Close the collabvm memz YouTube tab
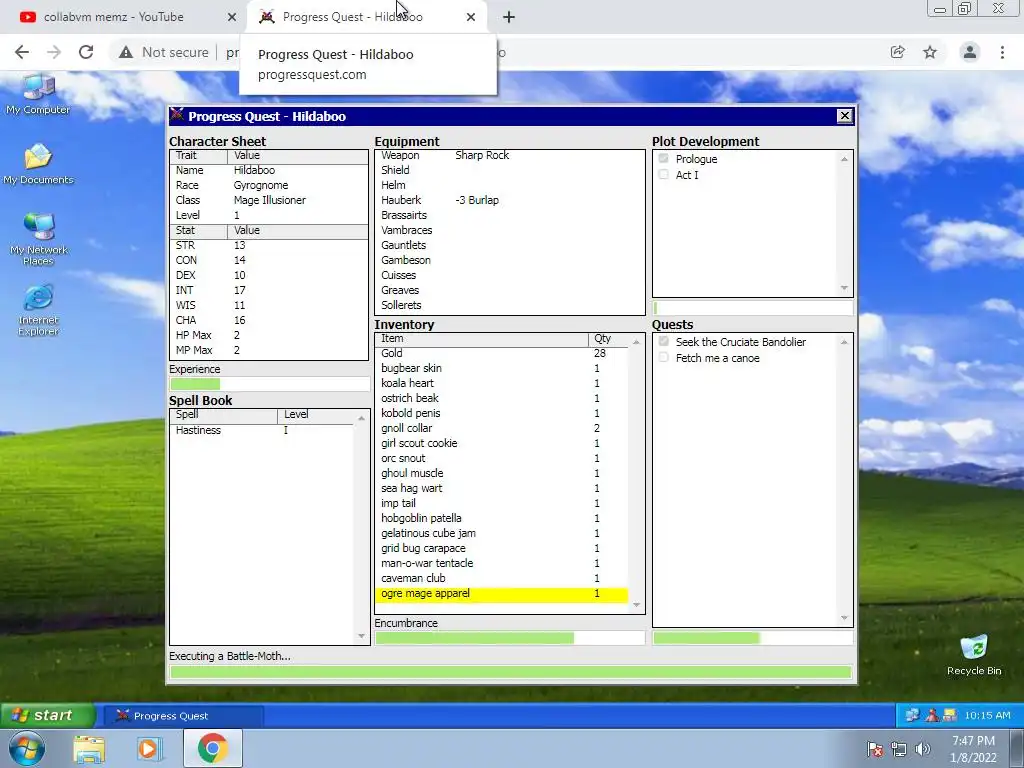 pyautogui.click(x=232, y=17)
